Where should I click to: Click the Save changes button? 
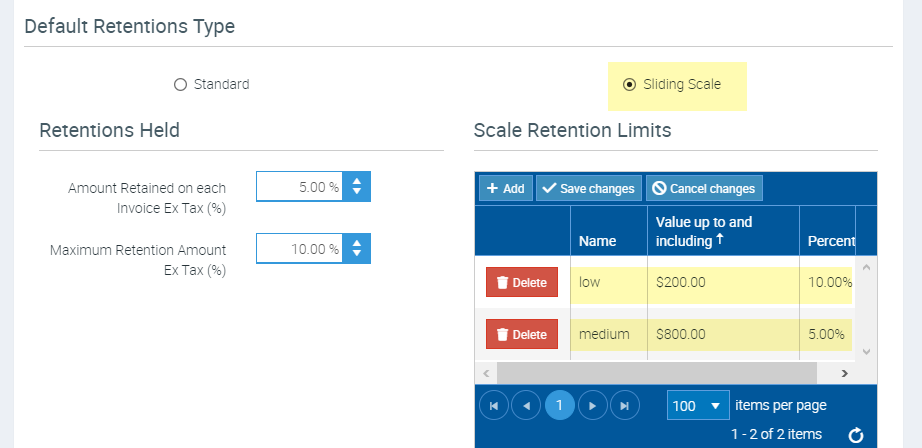point(588,188)
